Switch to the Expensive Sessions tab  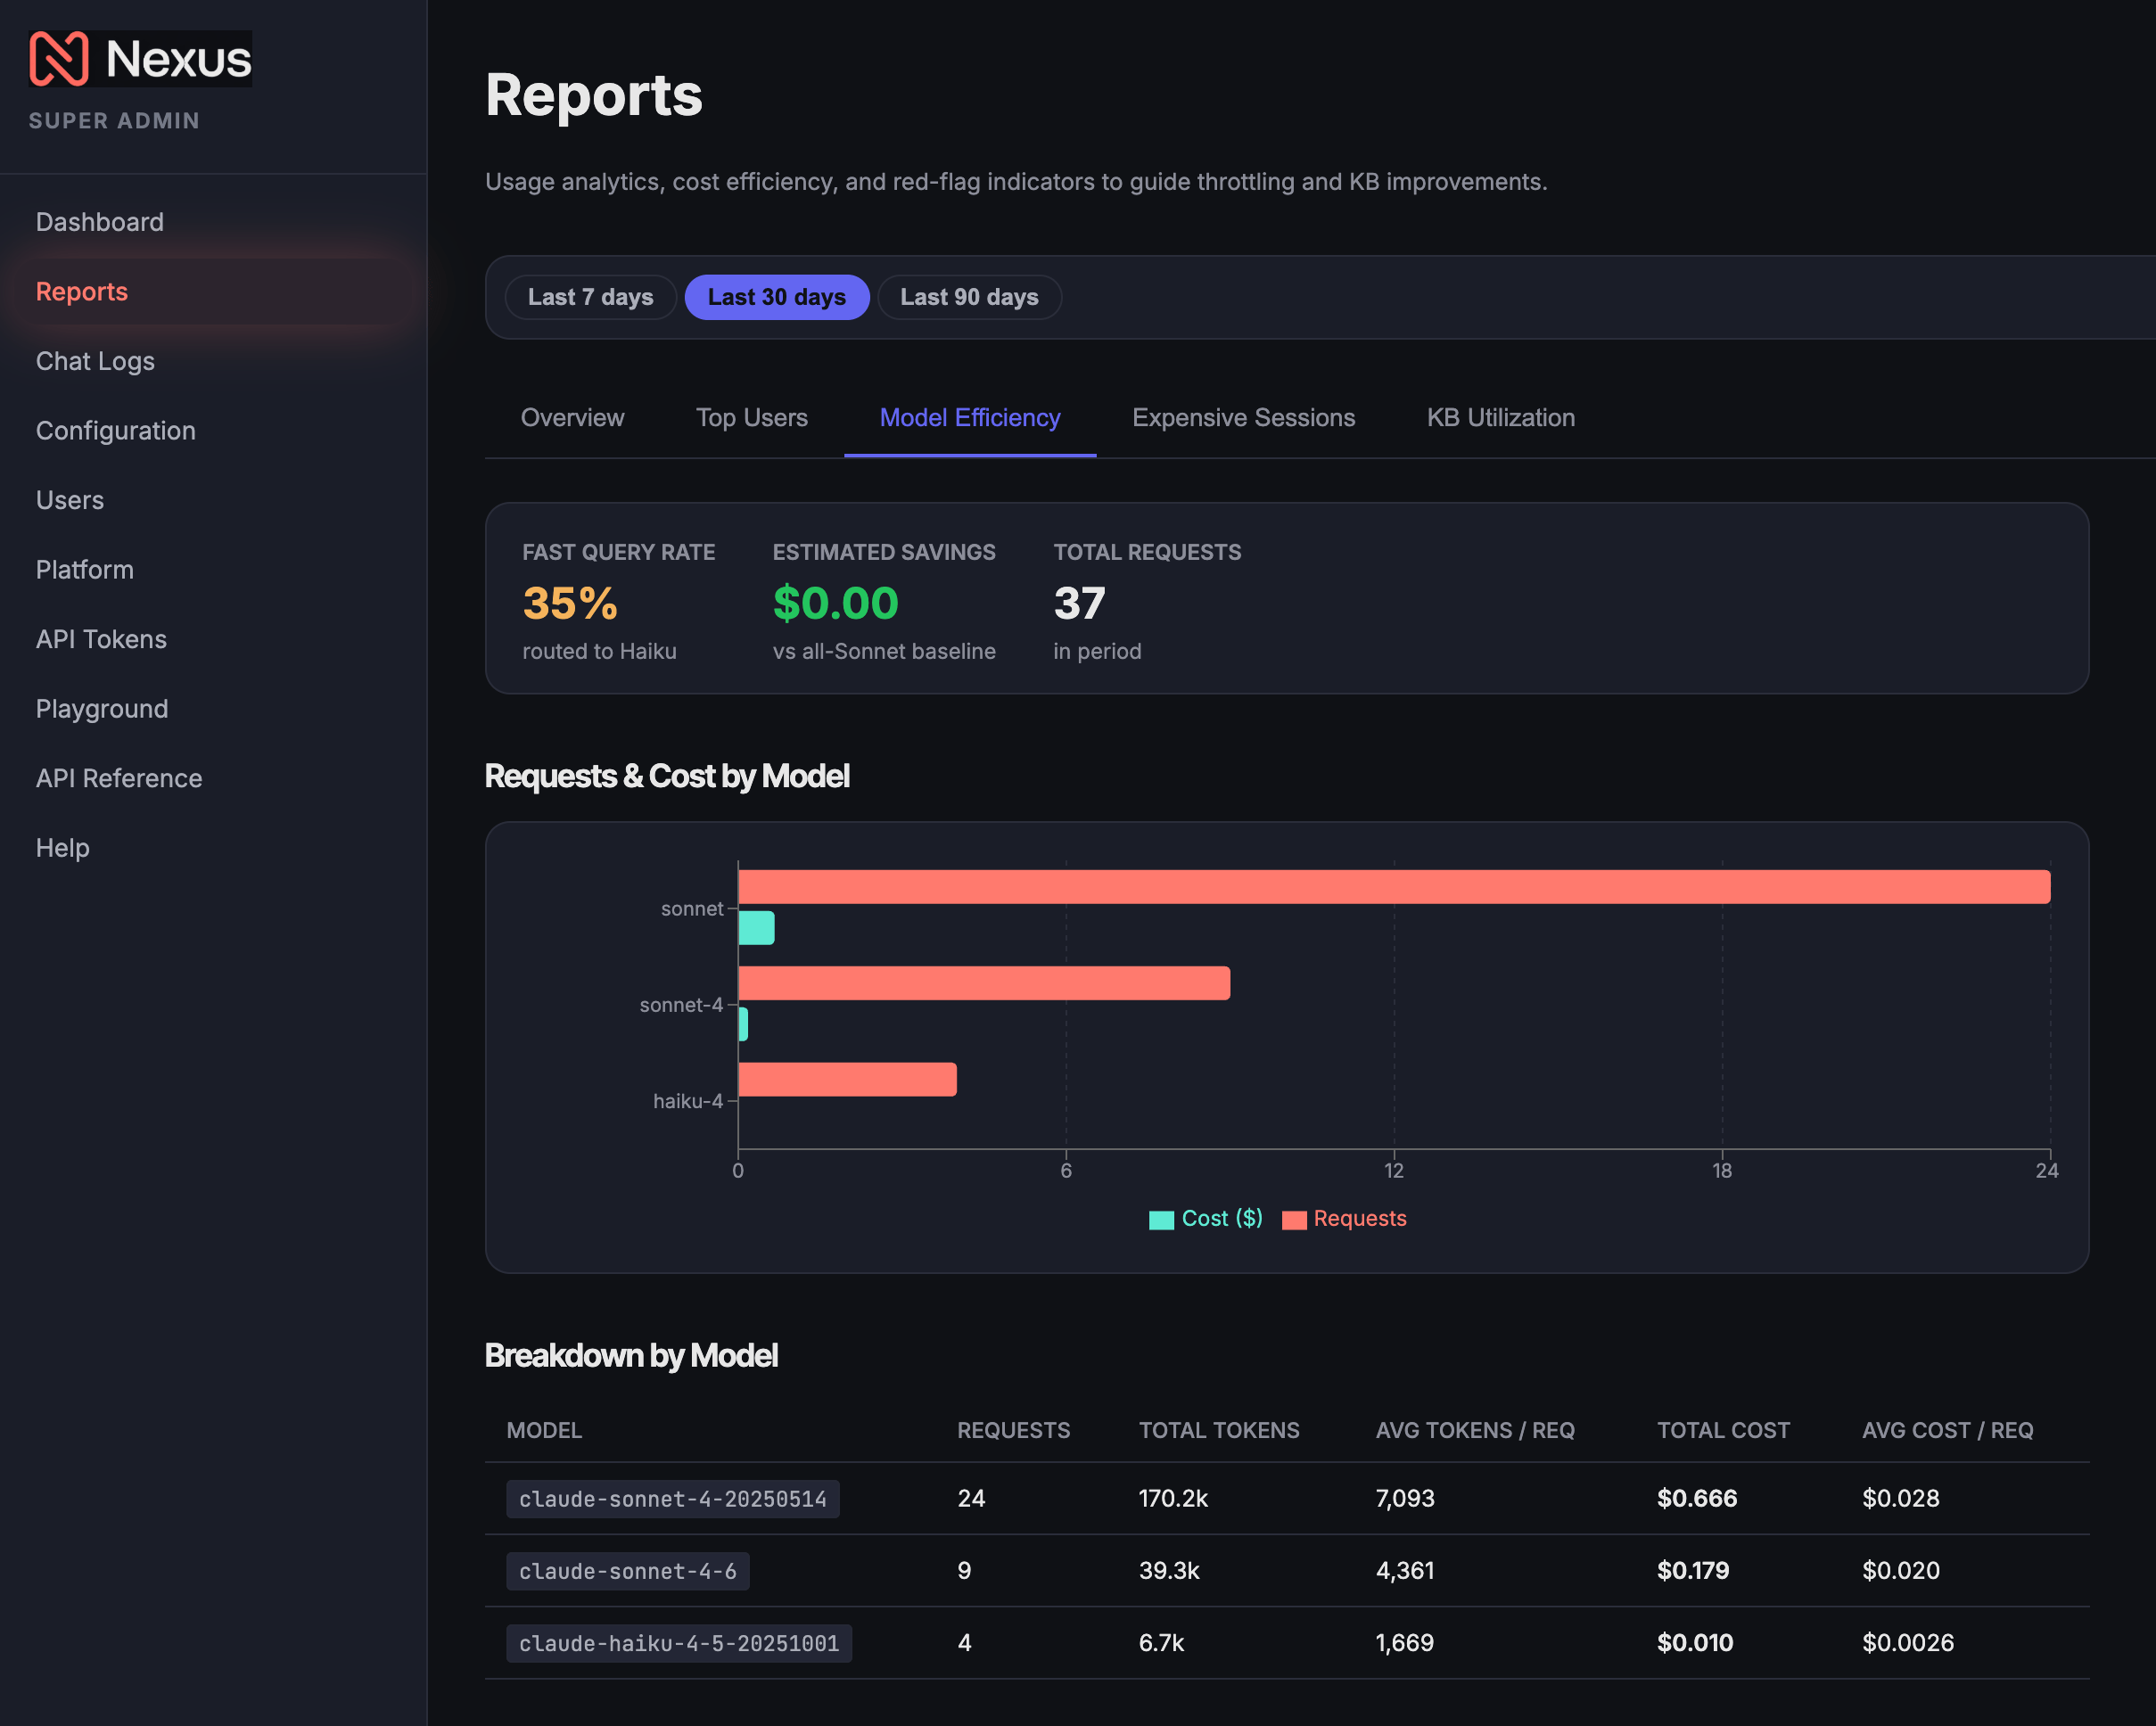point(1243,418)
